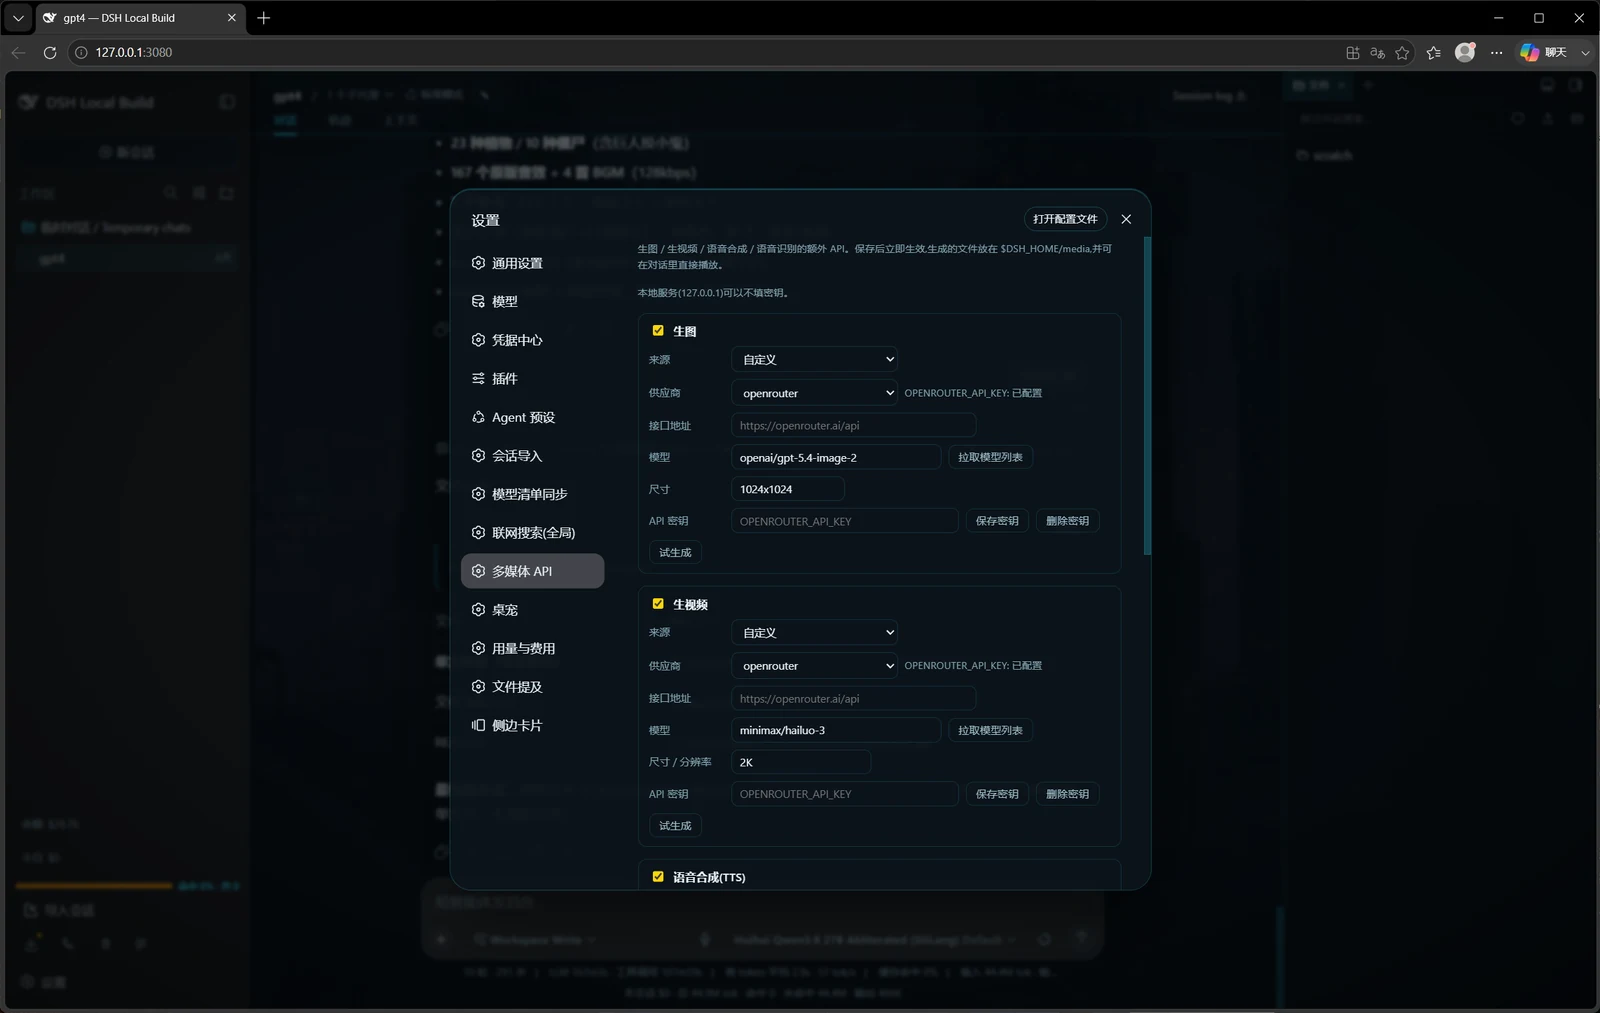Click the 模型 stack icon
Screen dimensions: 1600x1013
[478, 301]
